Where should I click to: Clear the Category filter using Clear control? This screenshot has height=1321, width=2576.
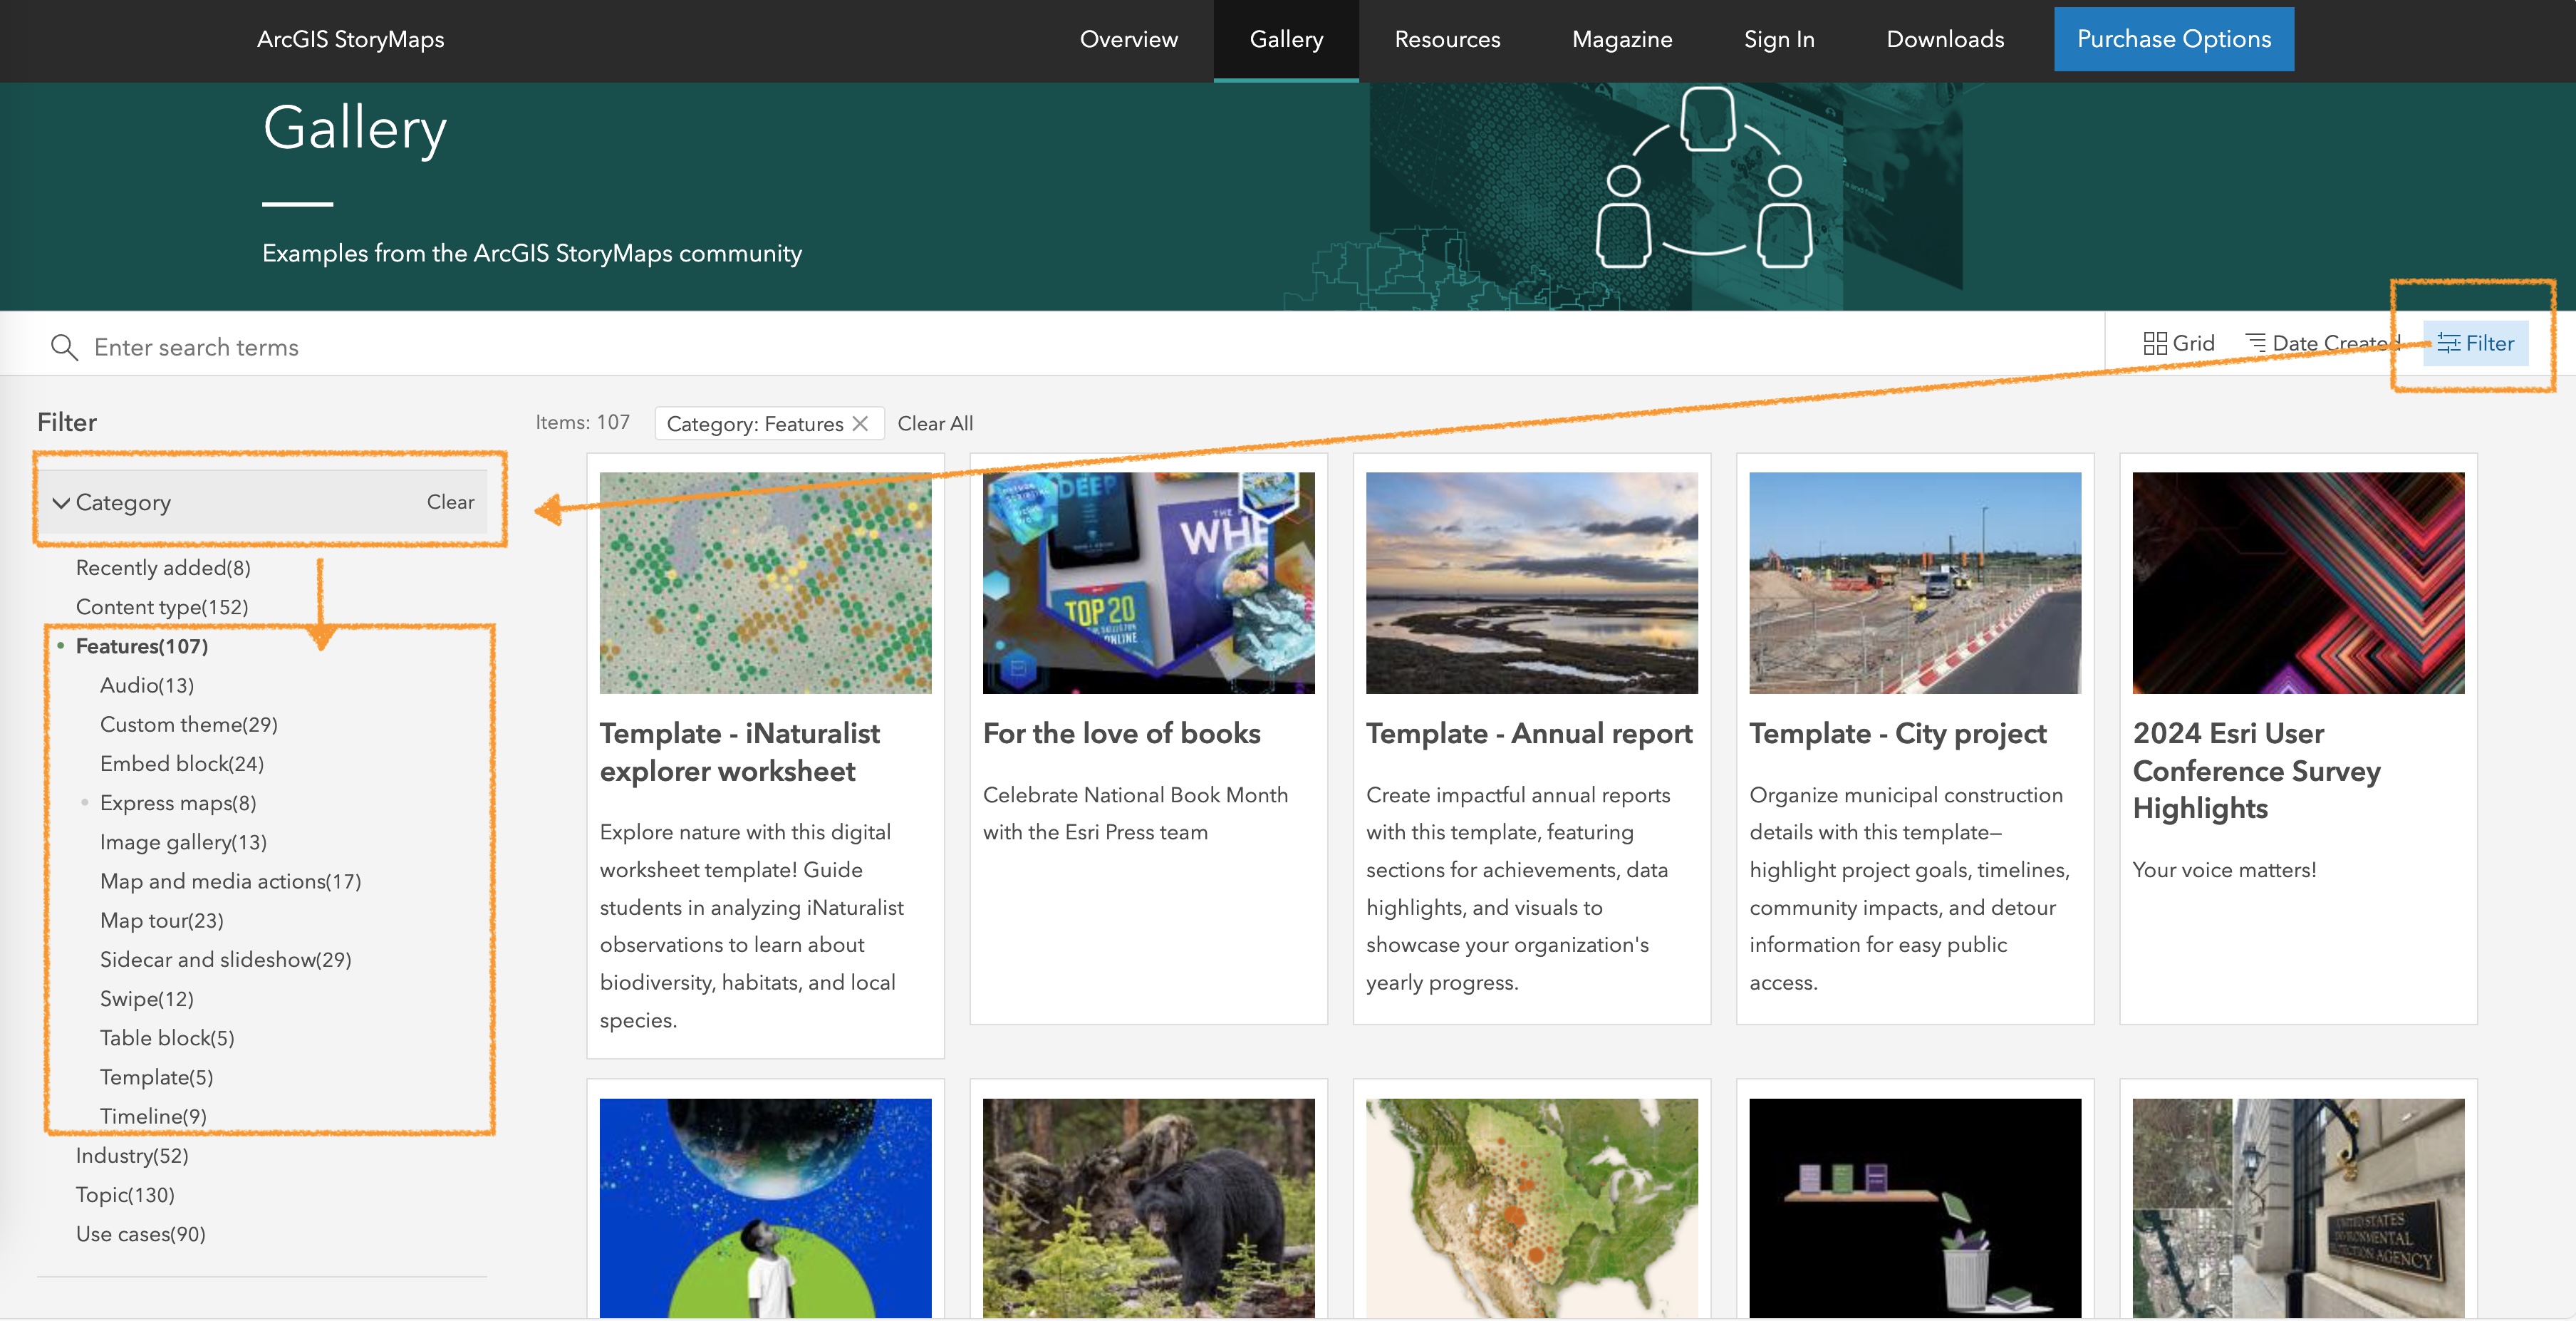click(450, 502)
